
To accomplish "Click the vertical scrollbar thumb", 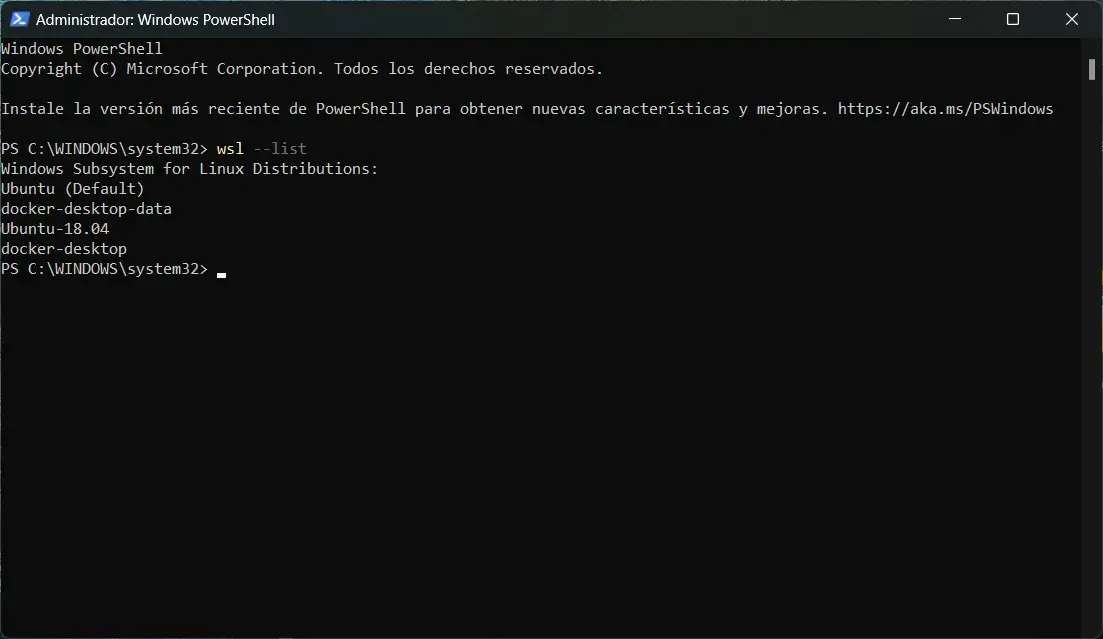I will [1092, 69].
